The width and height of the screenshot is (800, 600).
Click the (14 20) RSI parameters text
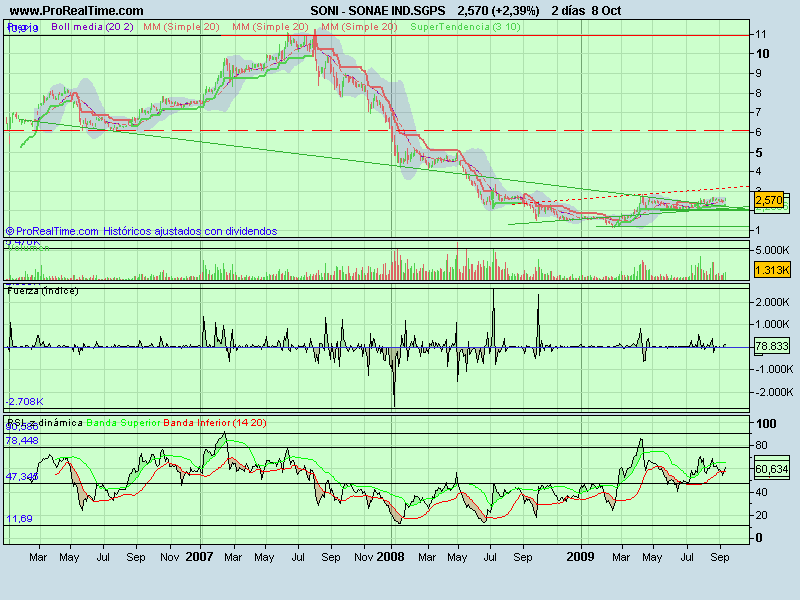[249, 422]
